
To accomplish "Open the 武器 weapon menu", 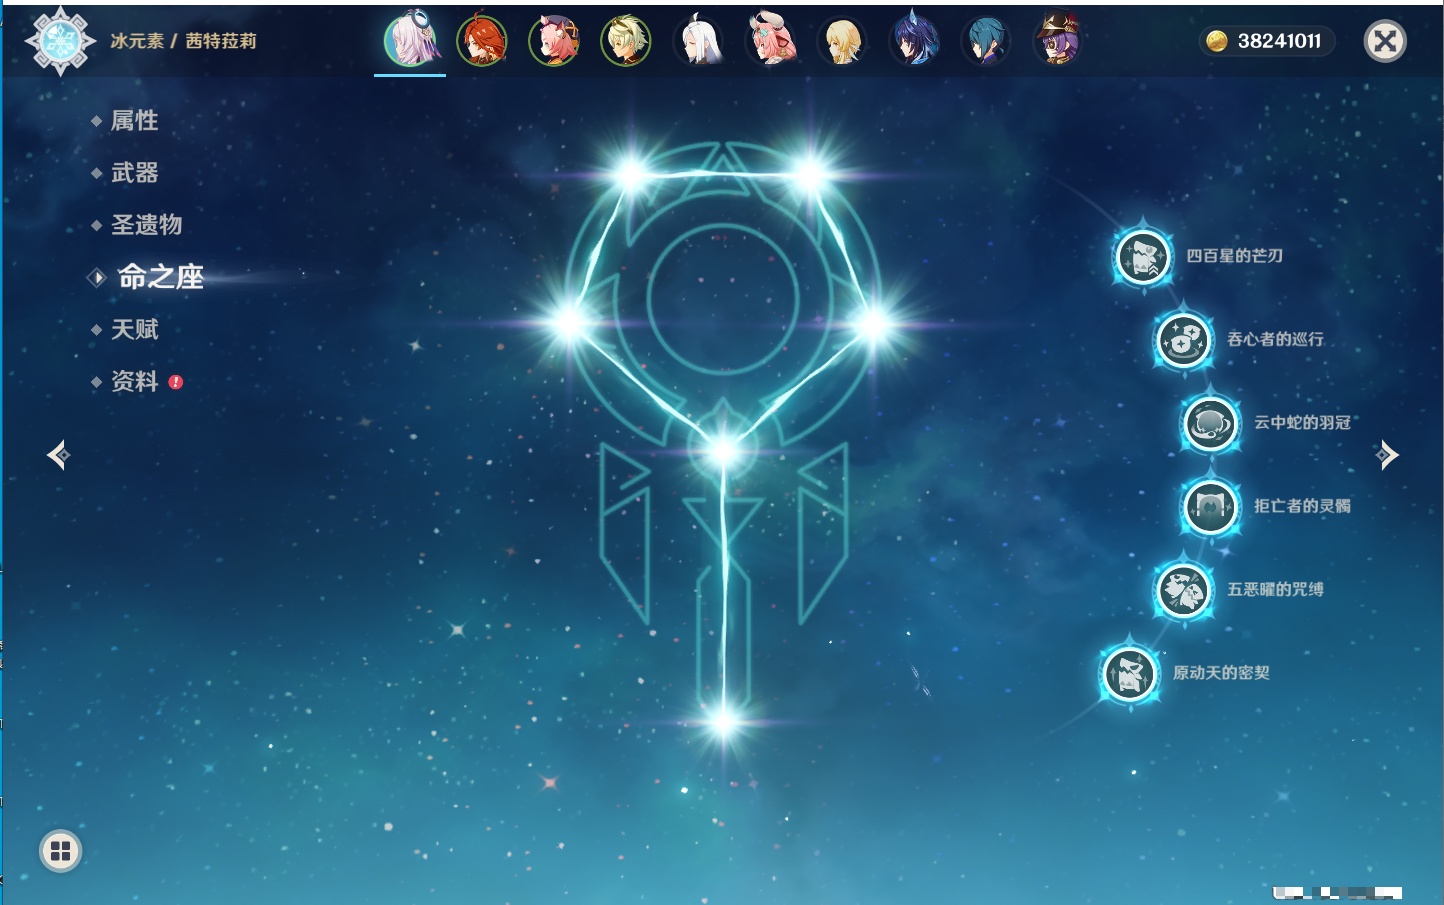I will point(134,173).
